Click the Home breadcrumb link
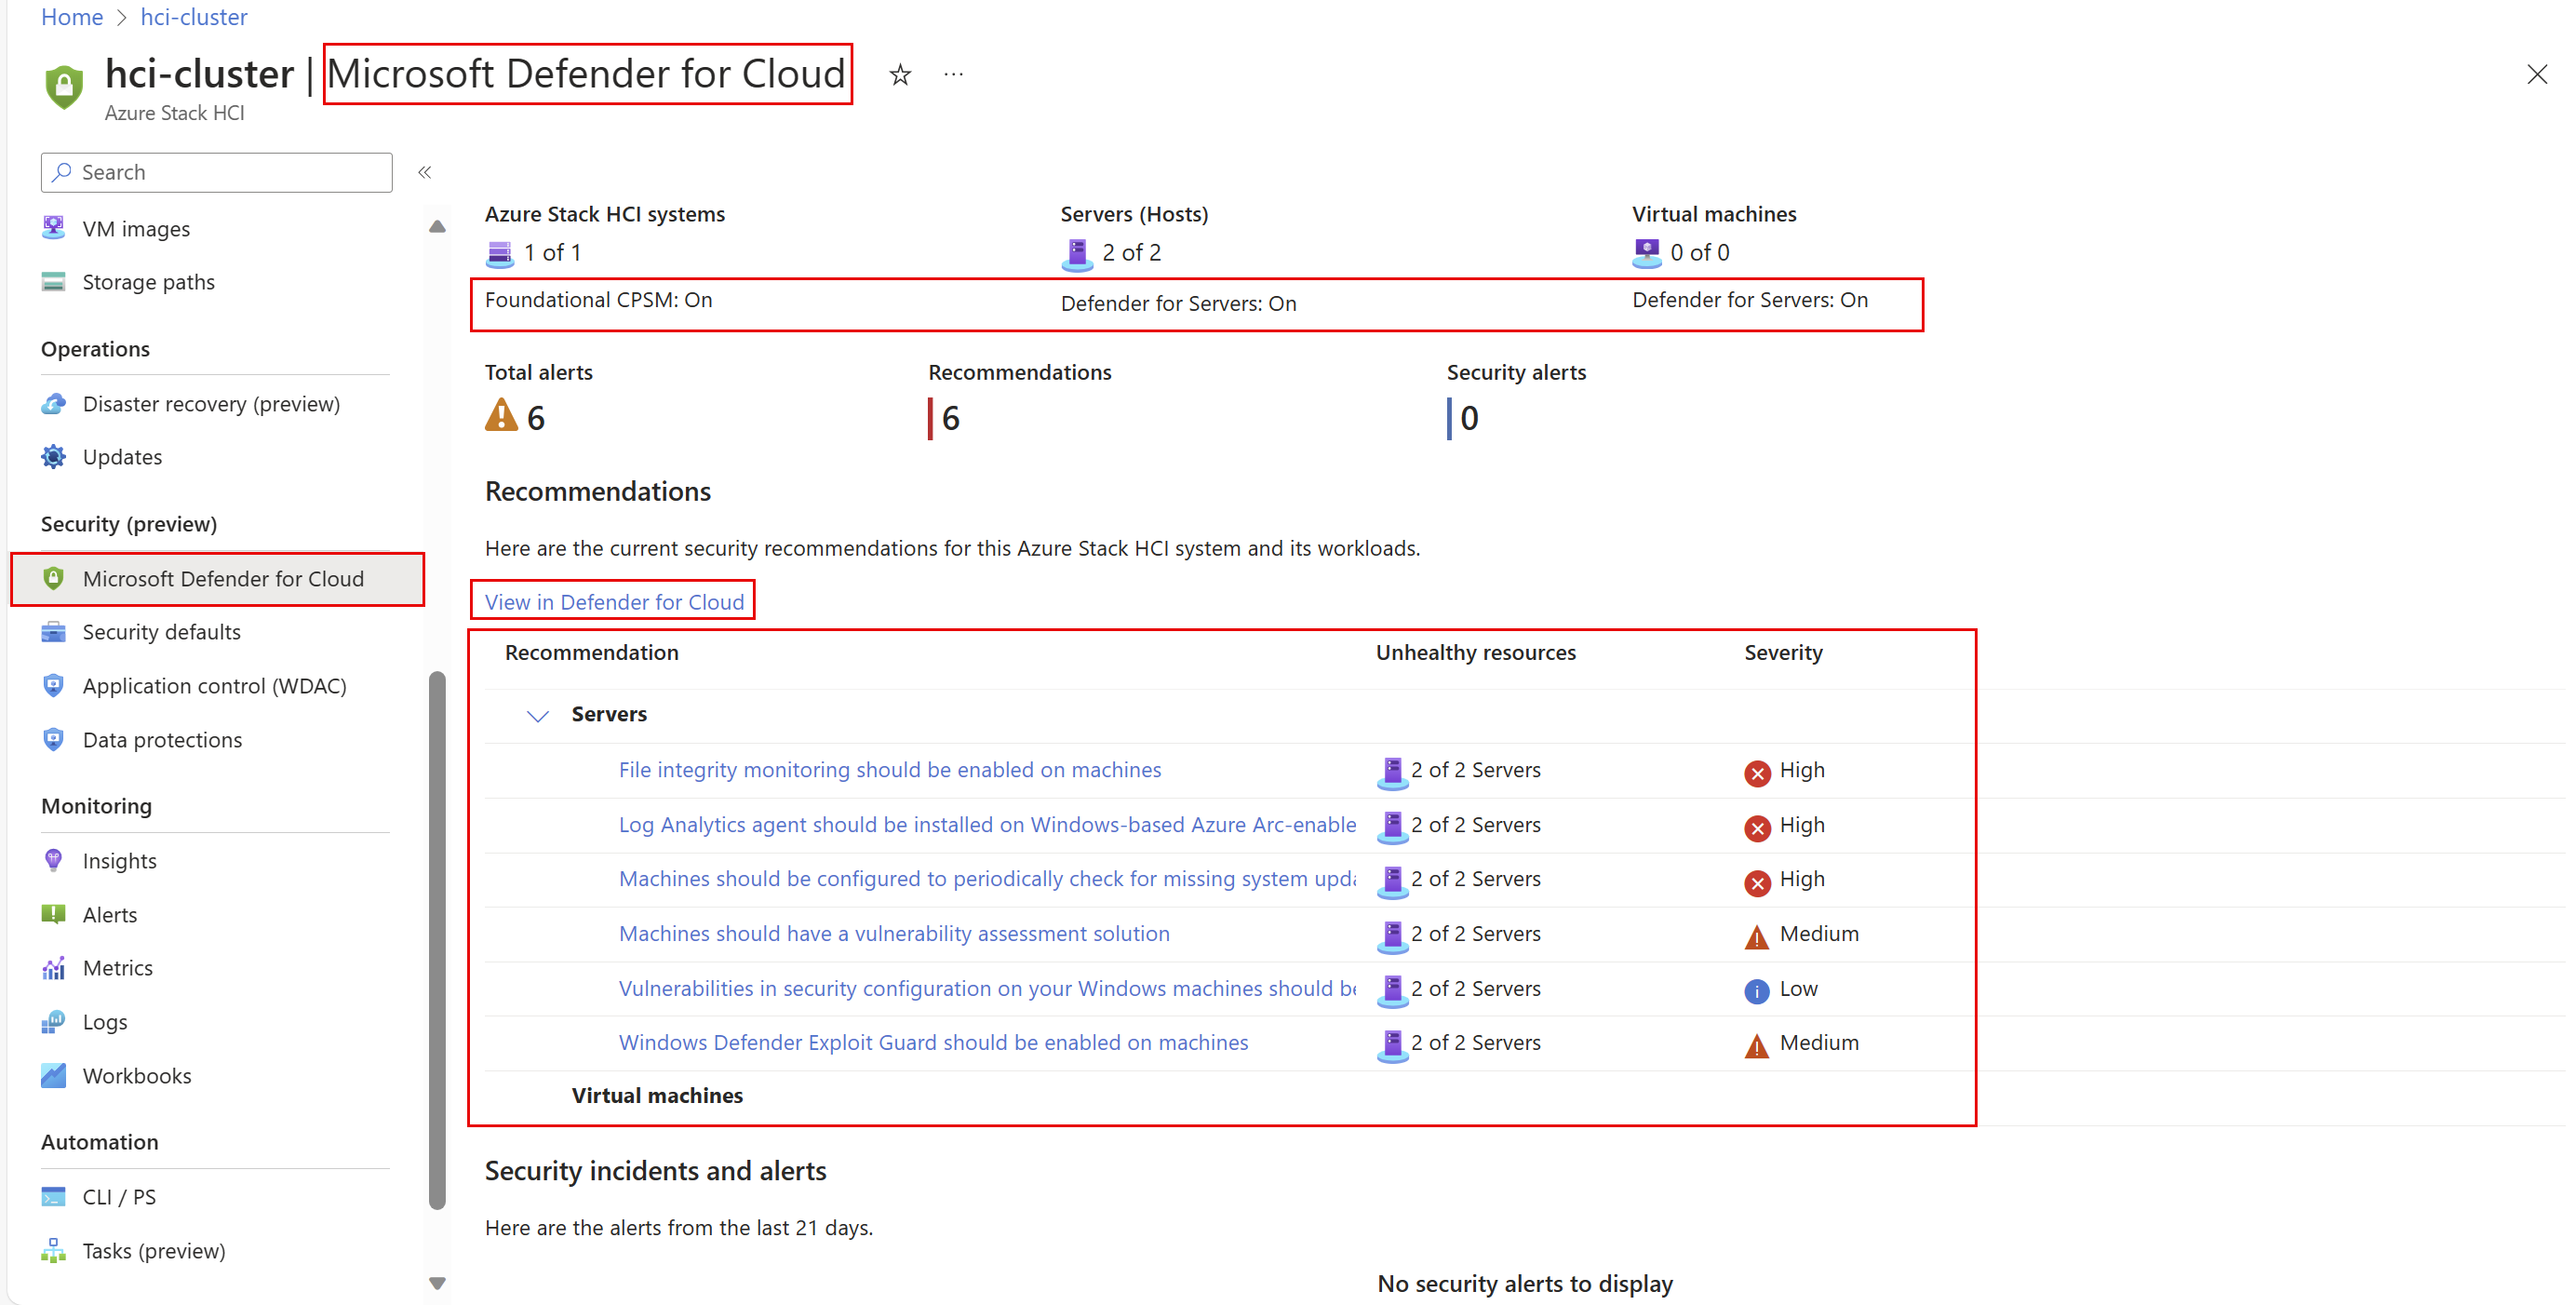The image size is (2576, 1305). click(72, 17)
